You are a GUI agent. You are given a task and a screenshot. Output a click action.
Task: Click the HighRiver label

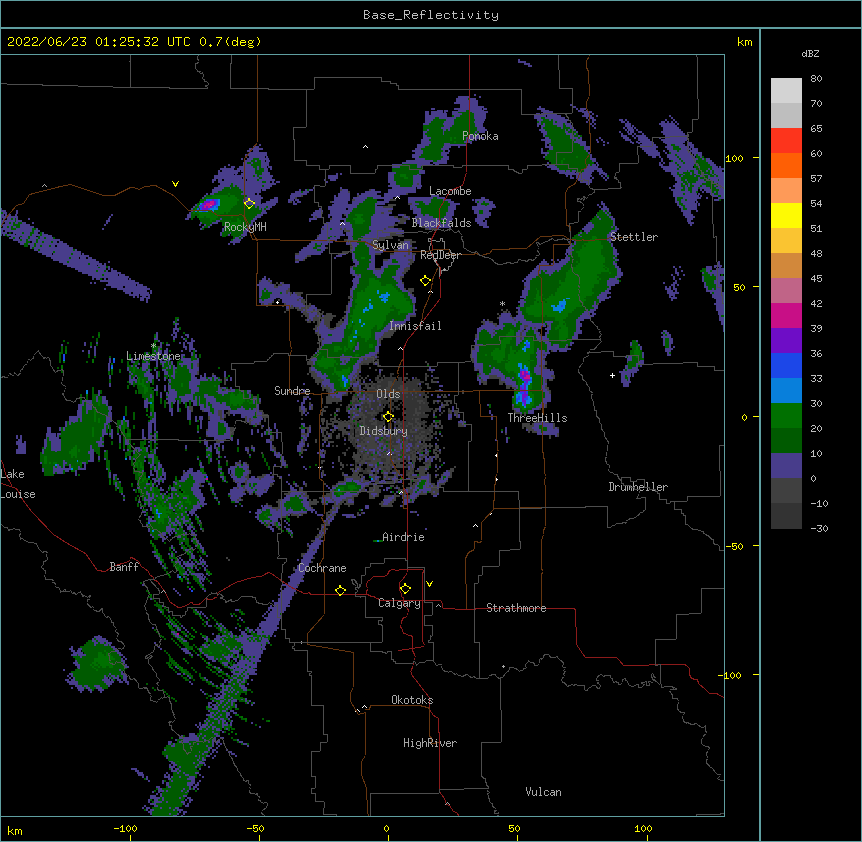pyautogui.click(x=430, y=743)
